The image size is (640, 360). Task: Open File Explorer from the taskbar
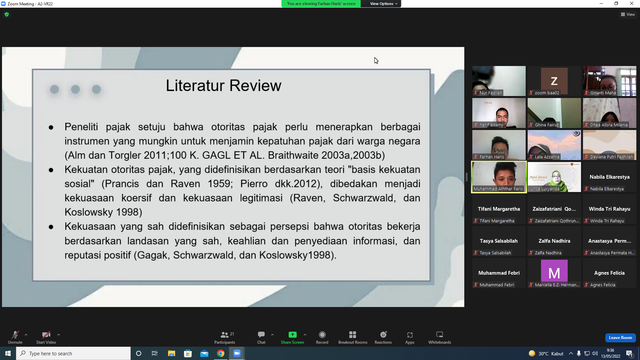tap(171, 353)
